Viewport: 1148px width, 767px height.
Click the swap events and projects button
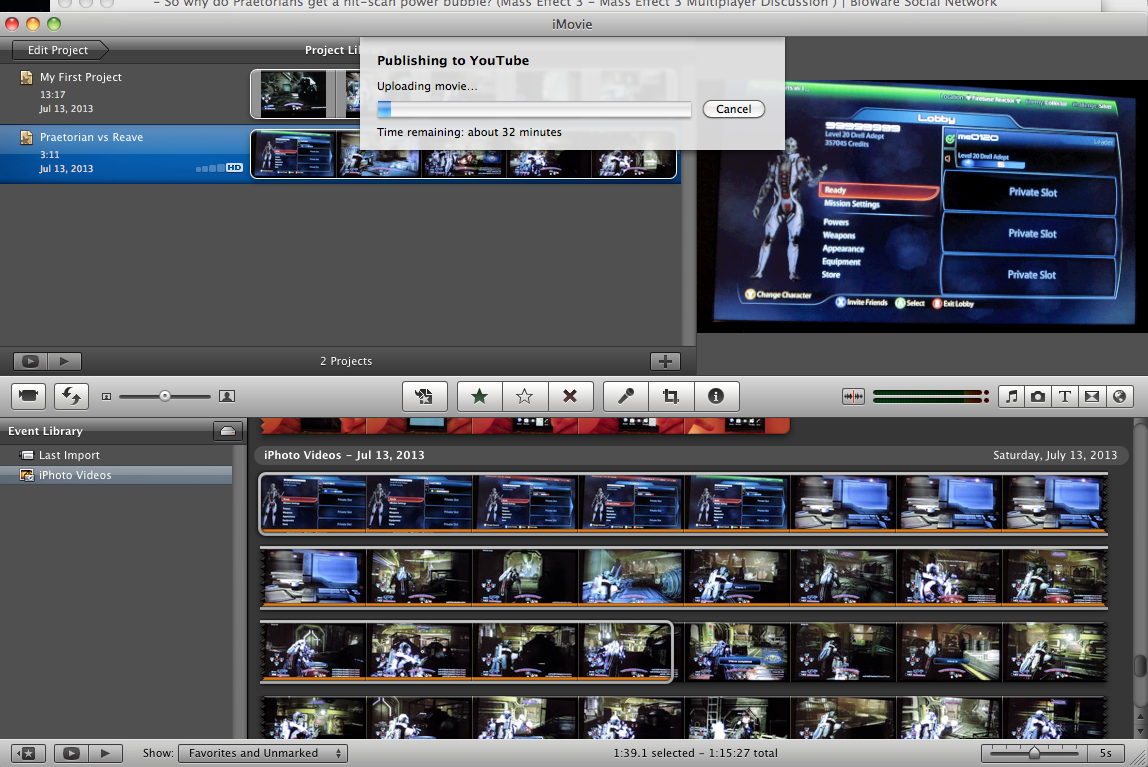(71, 396)
